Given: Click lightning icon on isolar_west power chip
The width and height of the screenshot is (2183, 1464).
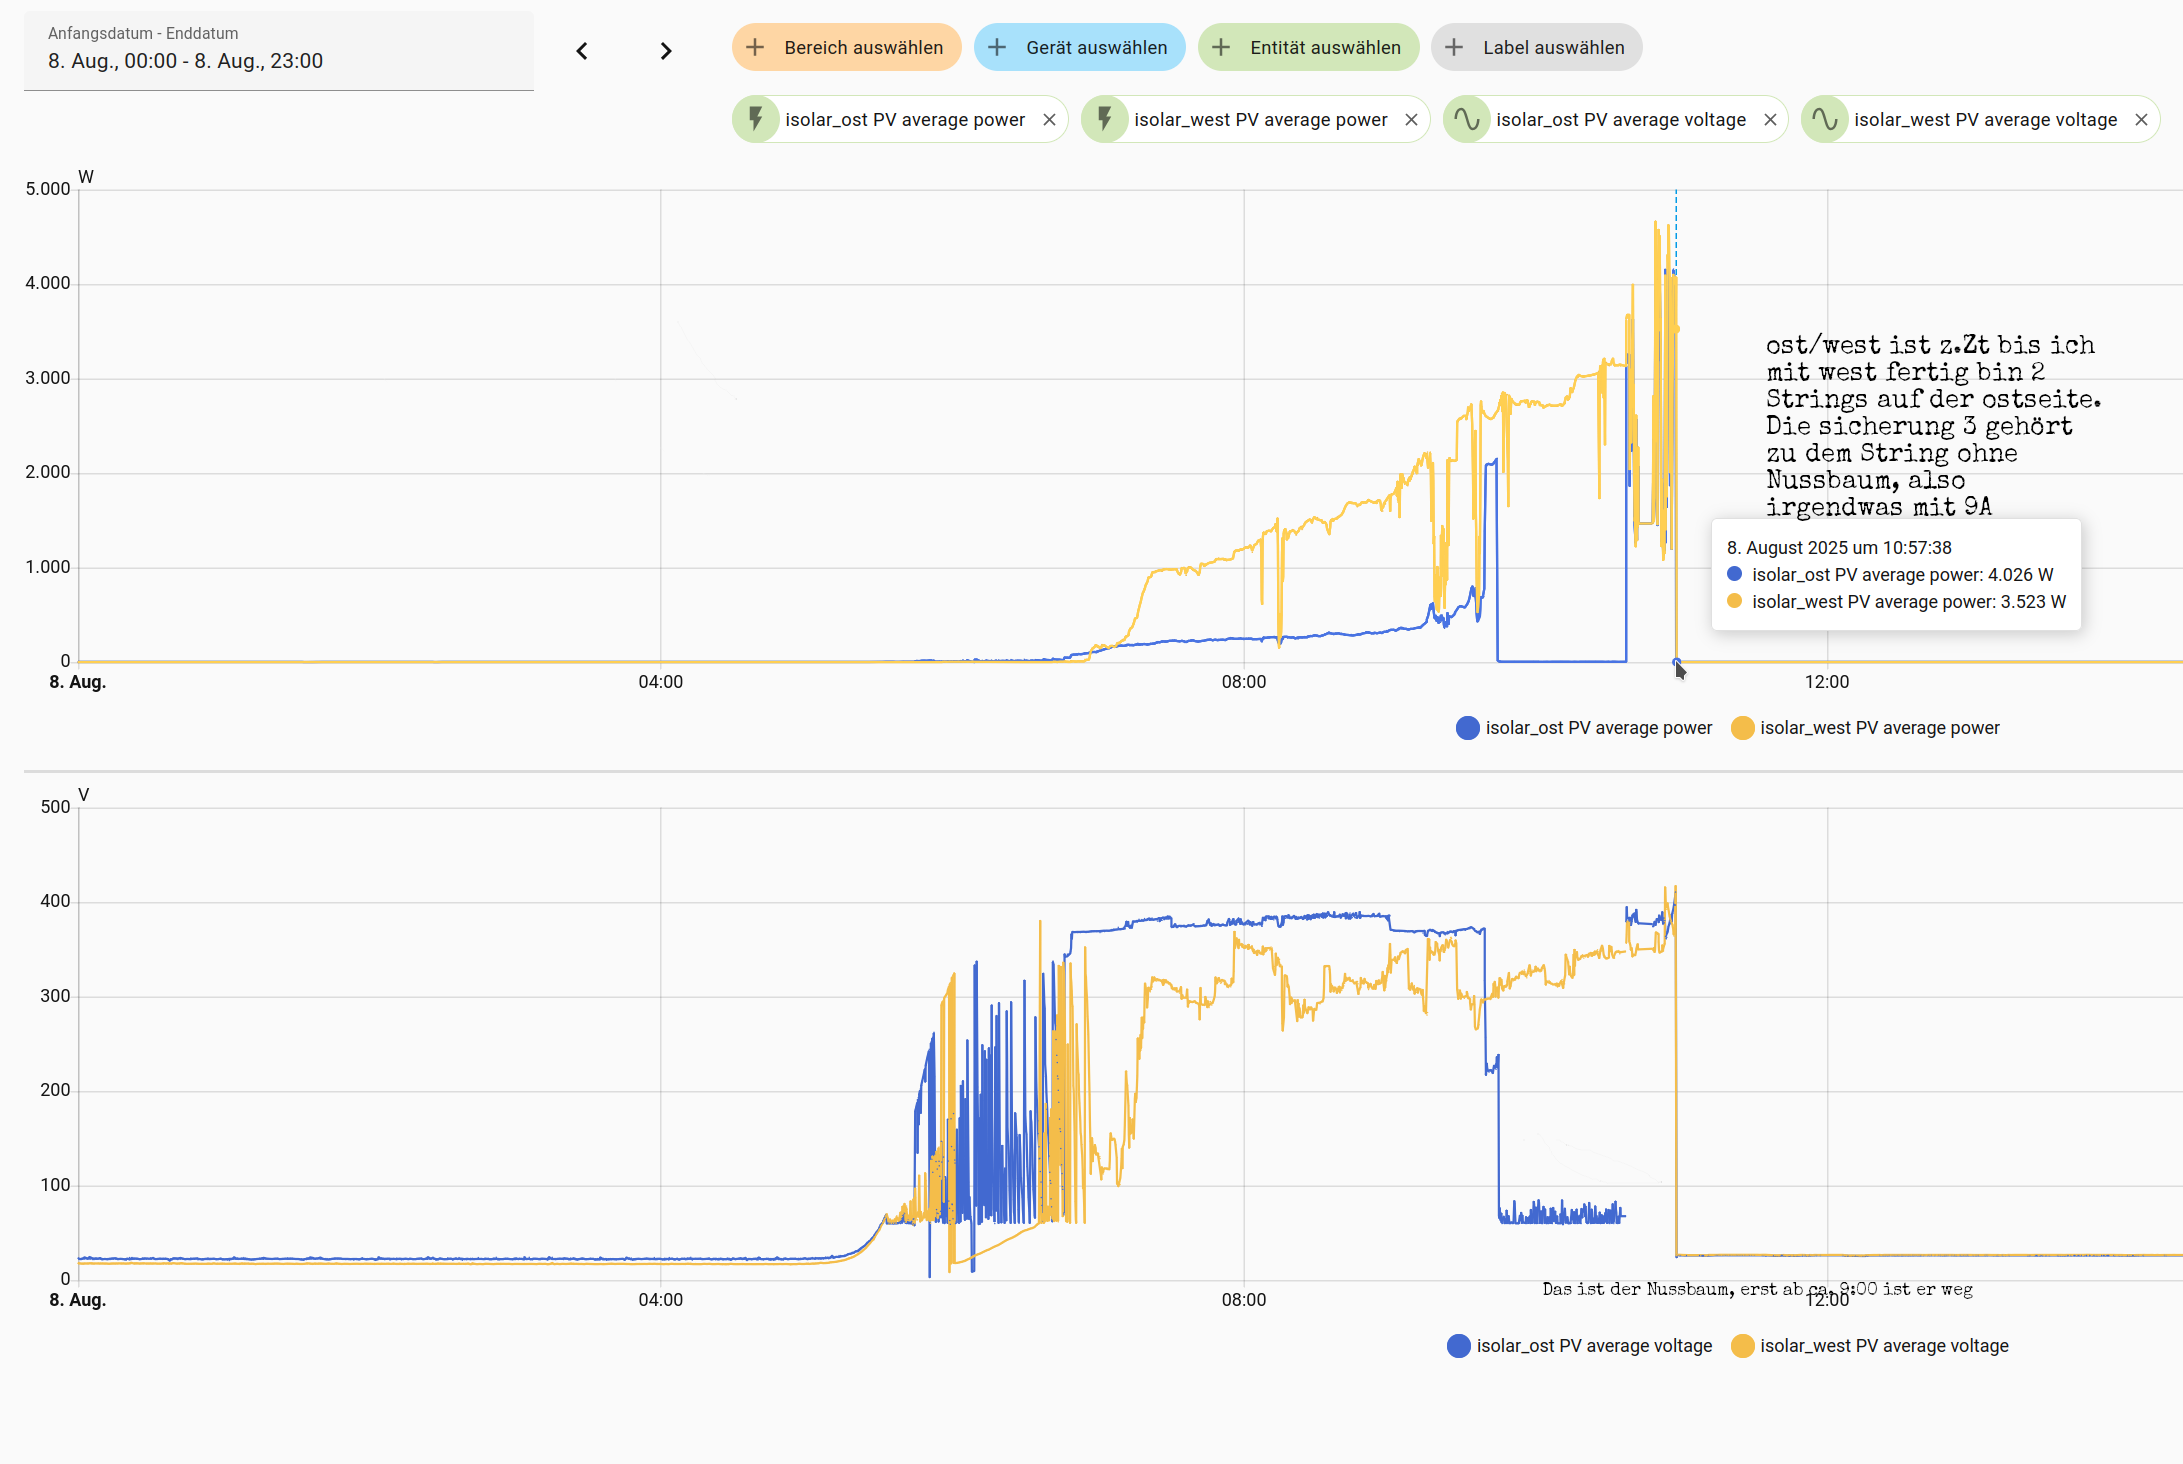Looking at the screenshot, I should click(x=1105, y=120).
